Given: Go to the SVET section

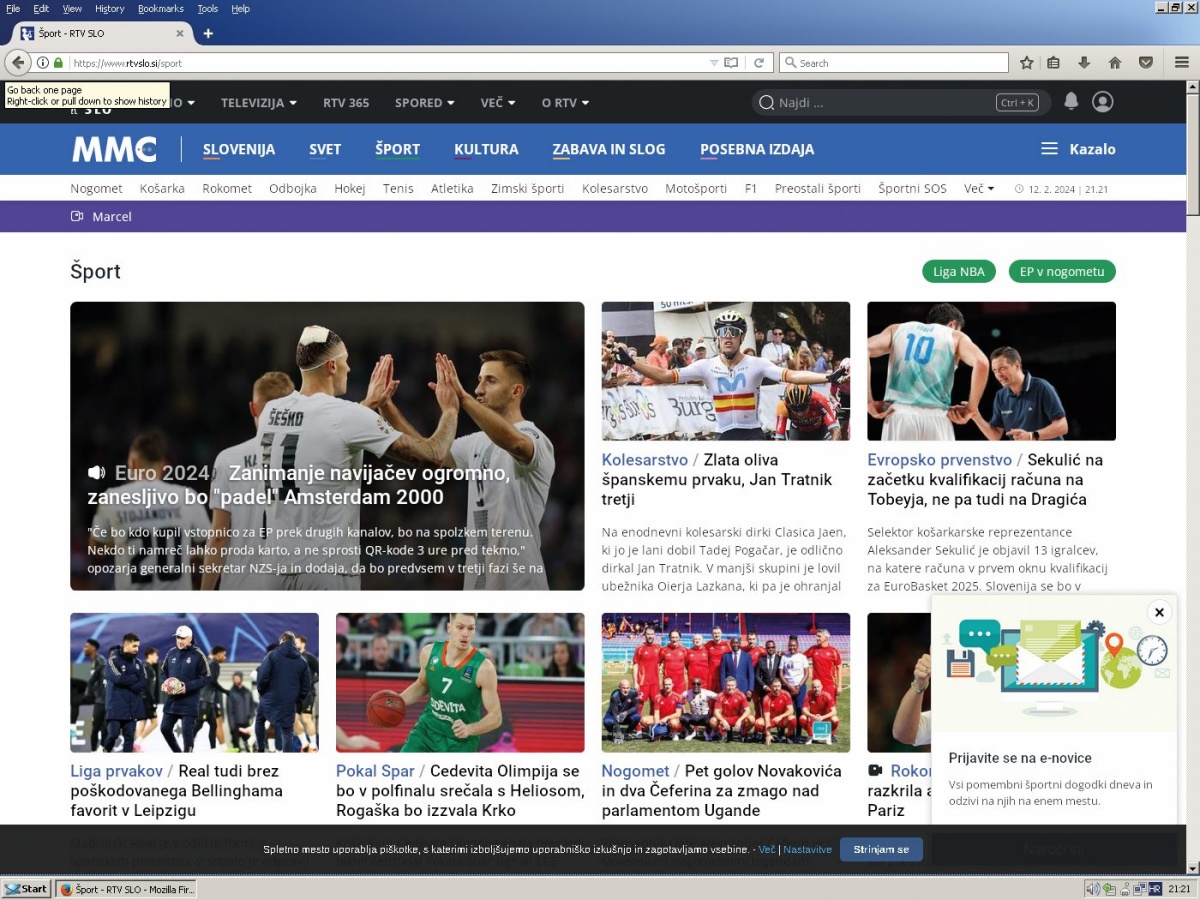Looking at the screenshot, I should 325,149.
